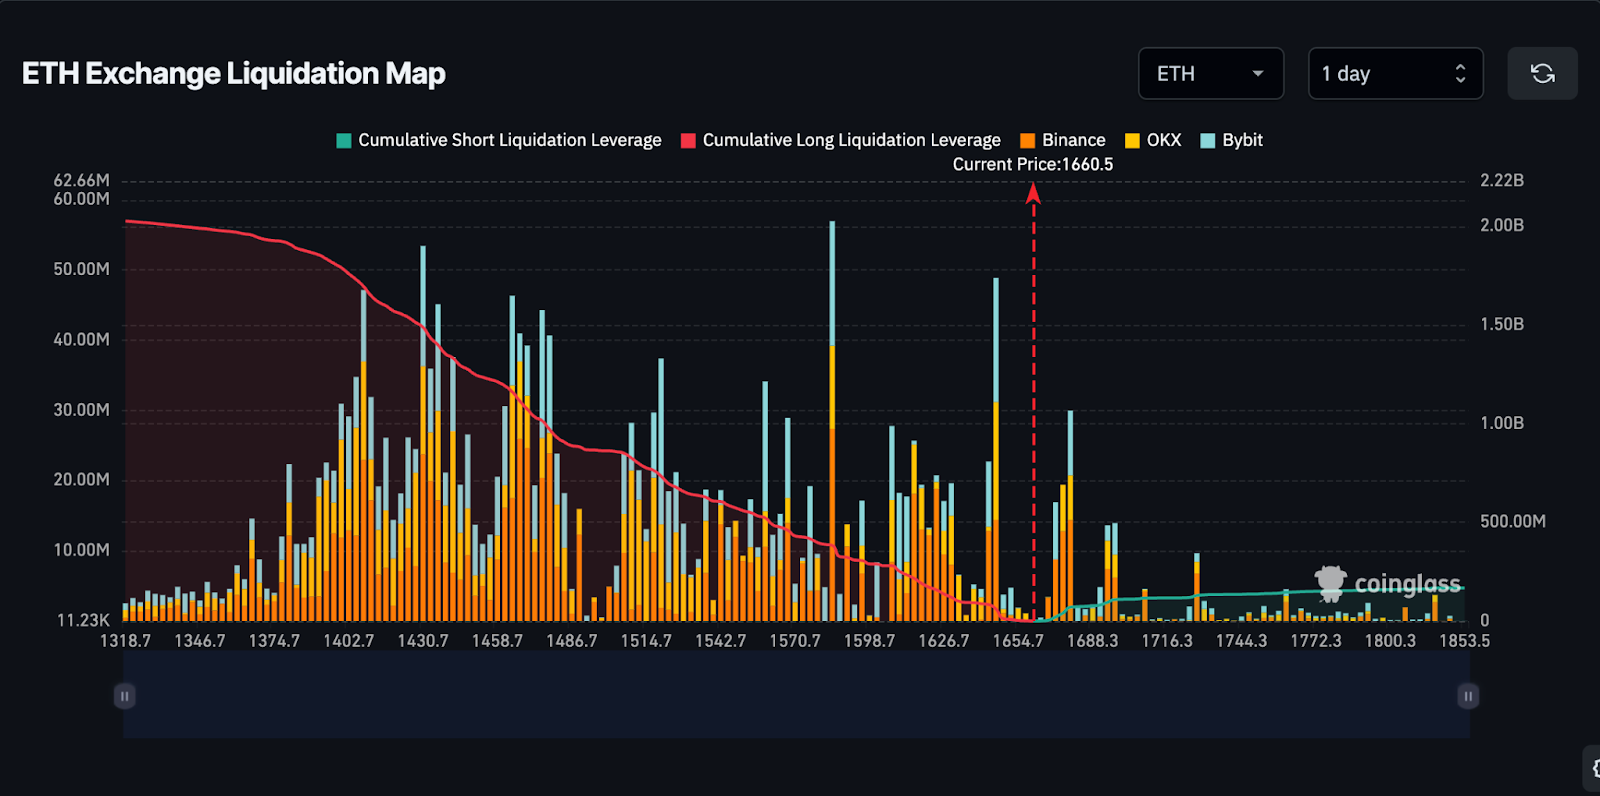Viewport: 1600px width, 796px height.
Task: Click the 1570.7 x-axis price label
Action: 795,640
